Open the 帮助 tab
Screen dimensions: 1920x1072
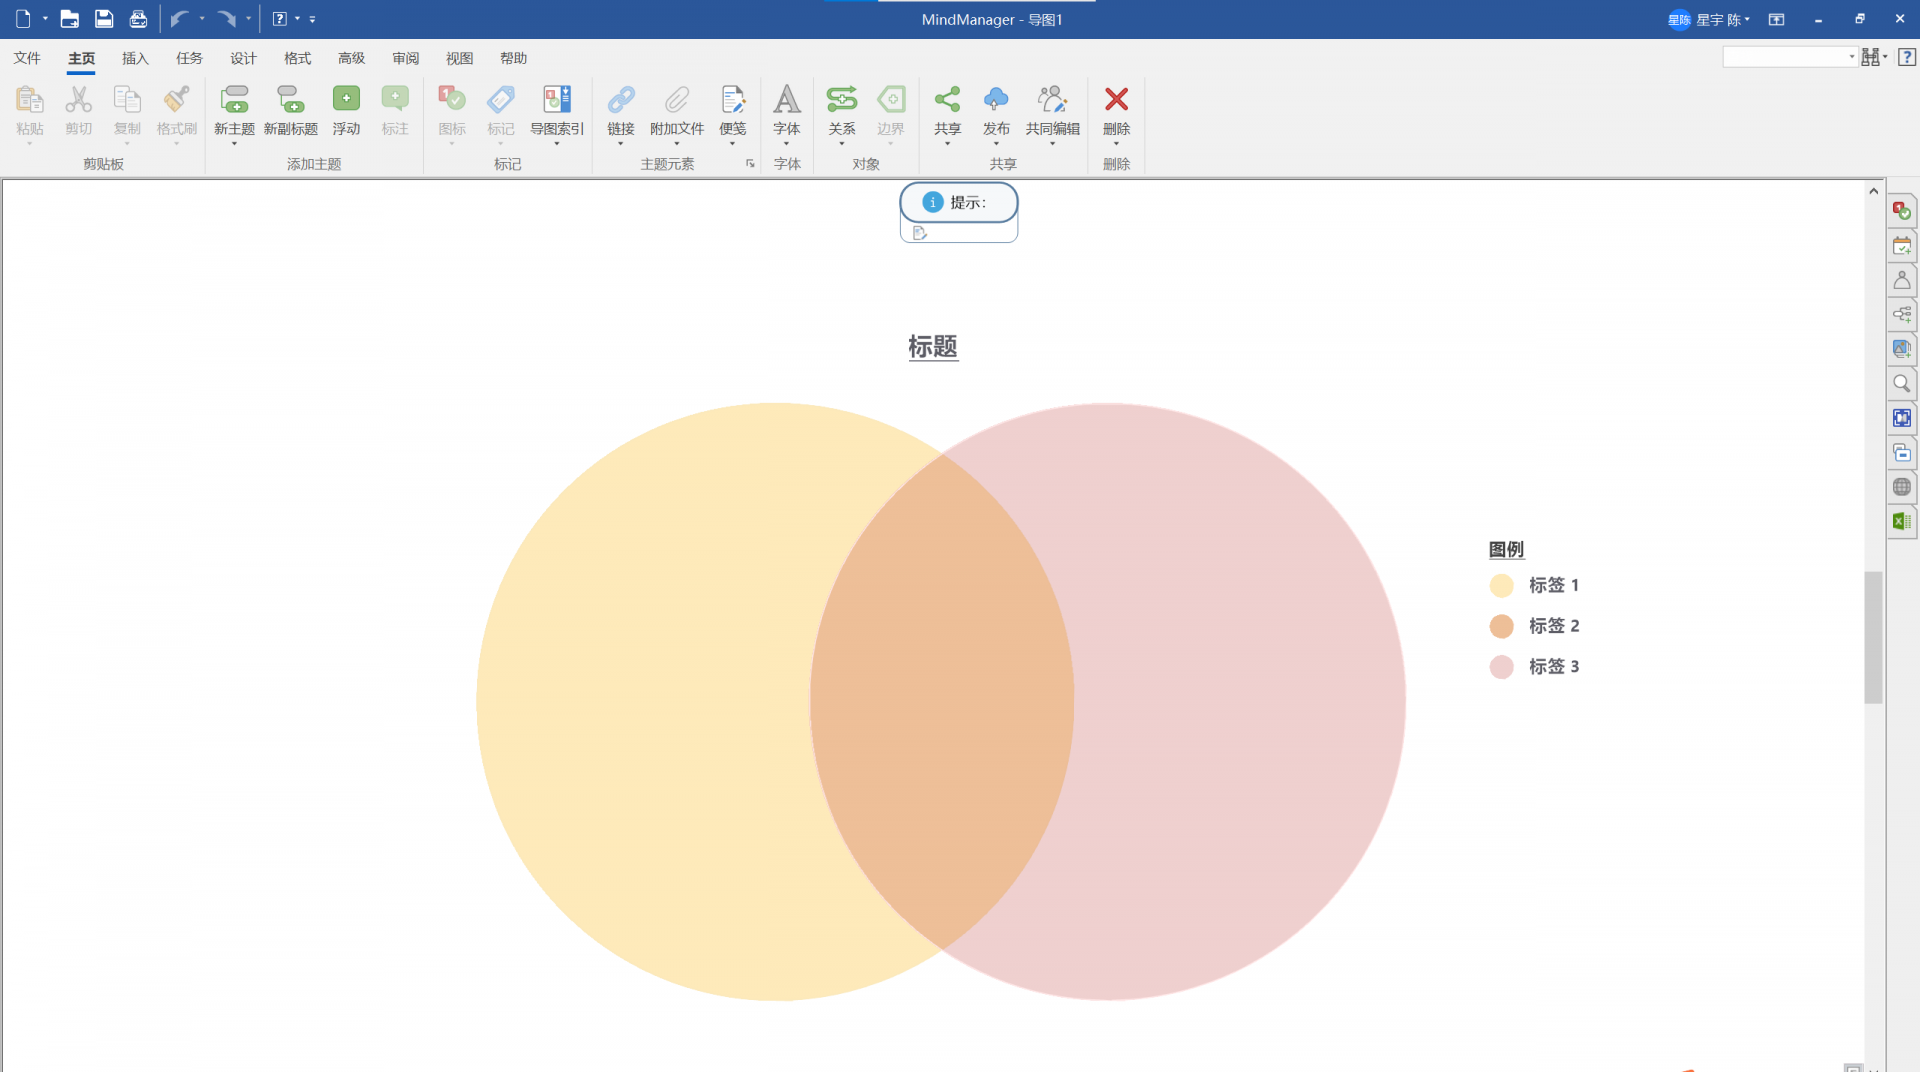(513, 58)
